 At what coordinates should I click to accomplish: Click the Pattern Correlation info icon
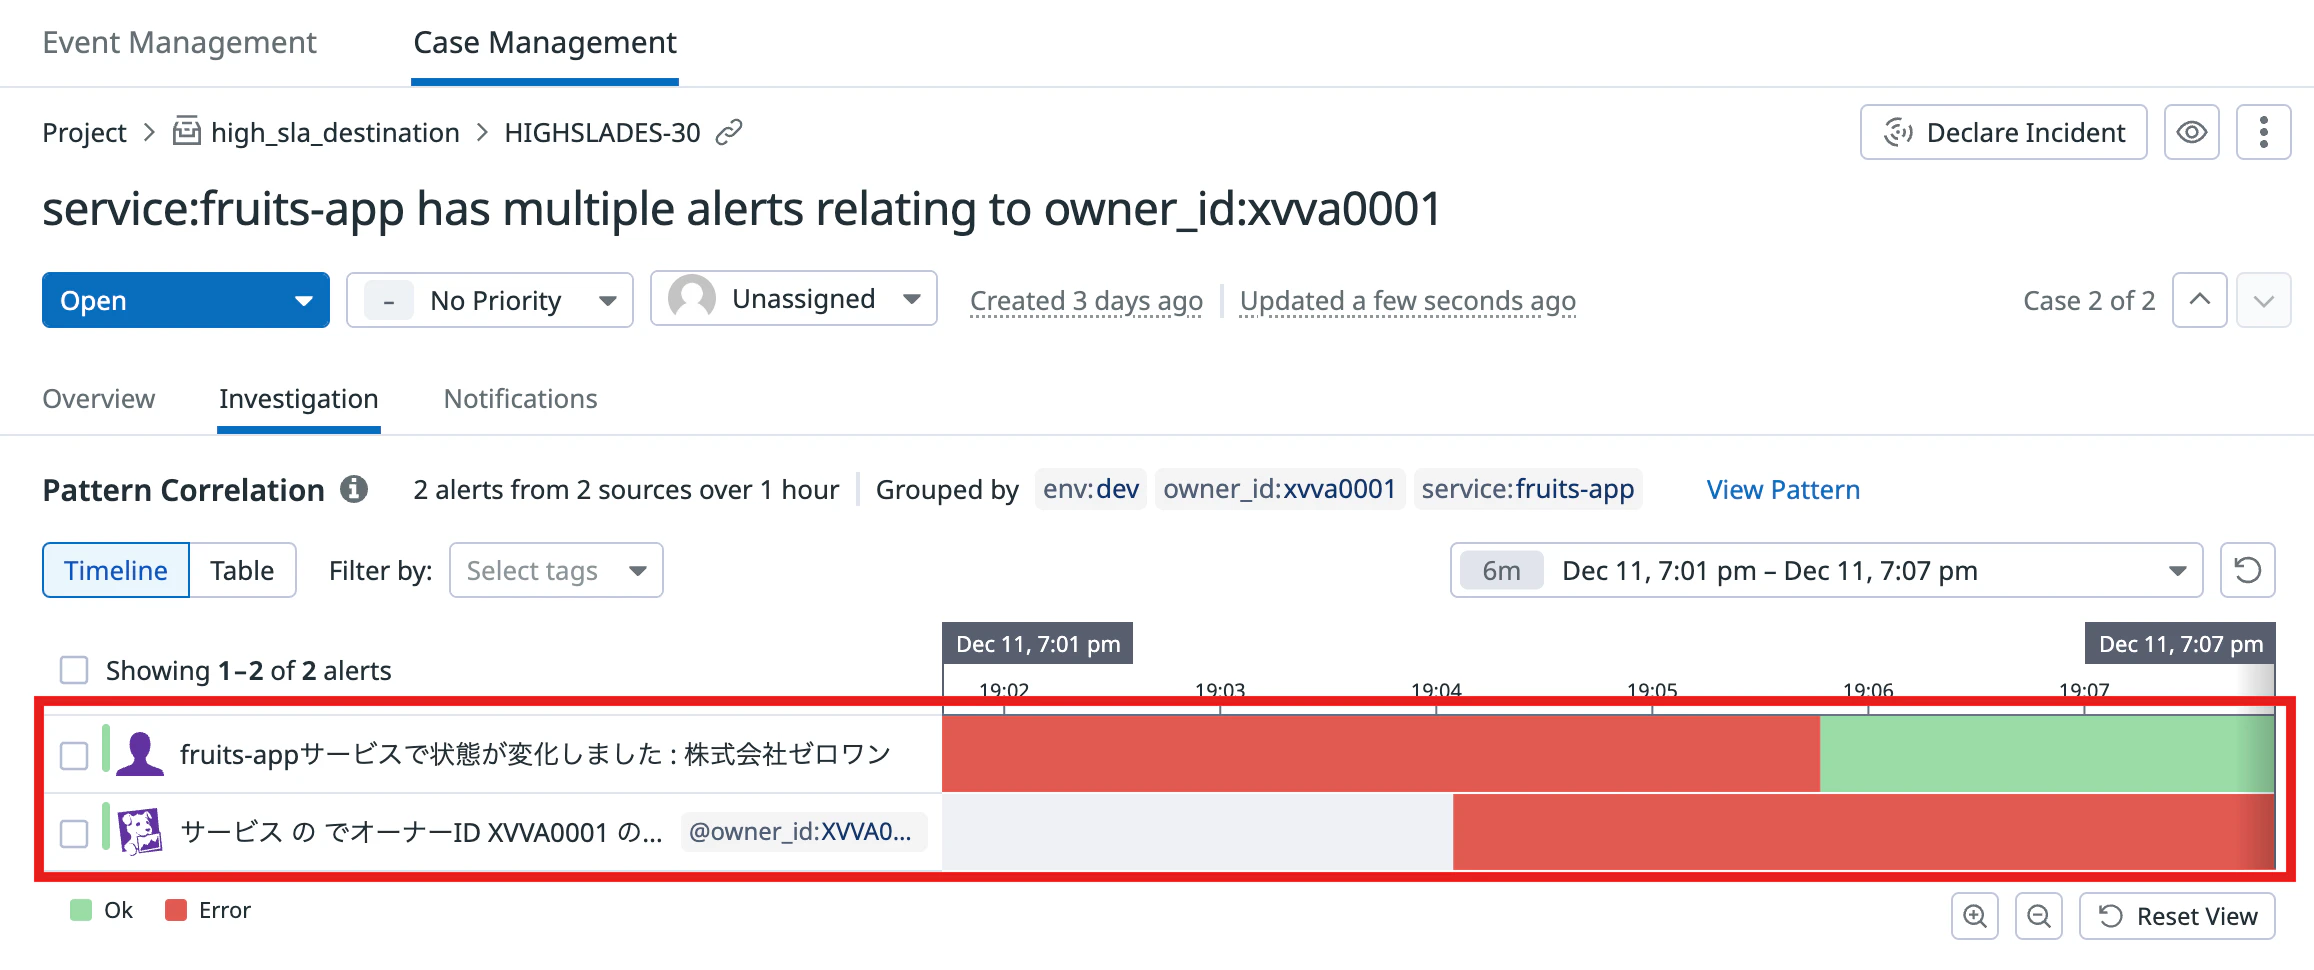pyautogui.click(x=354, y=489)
